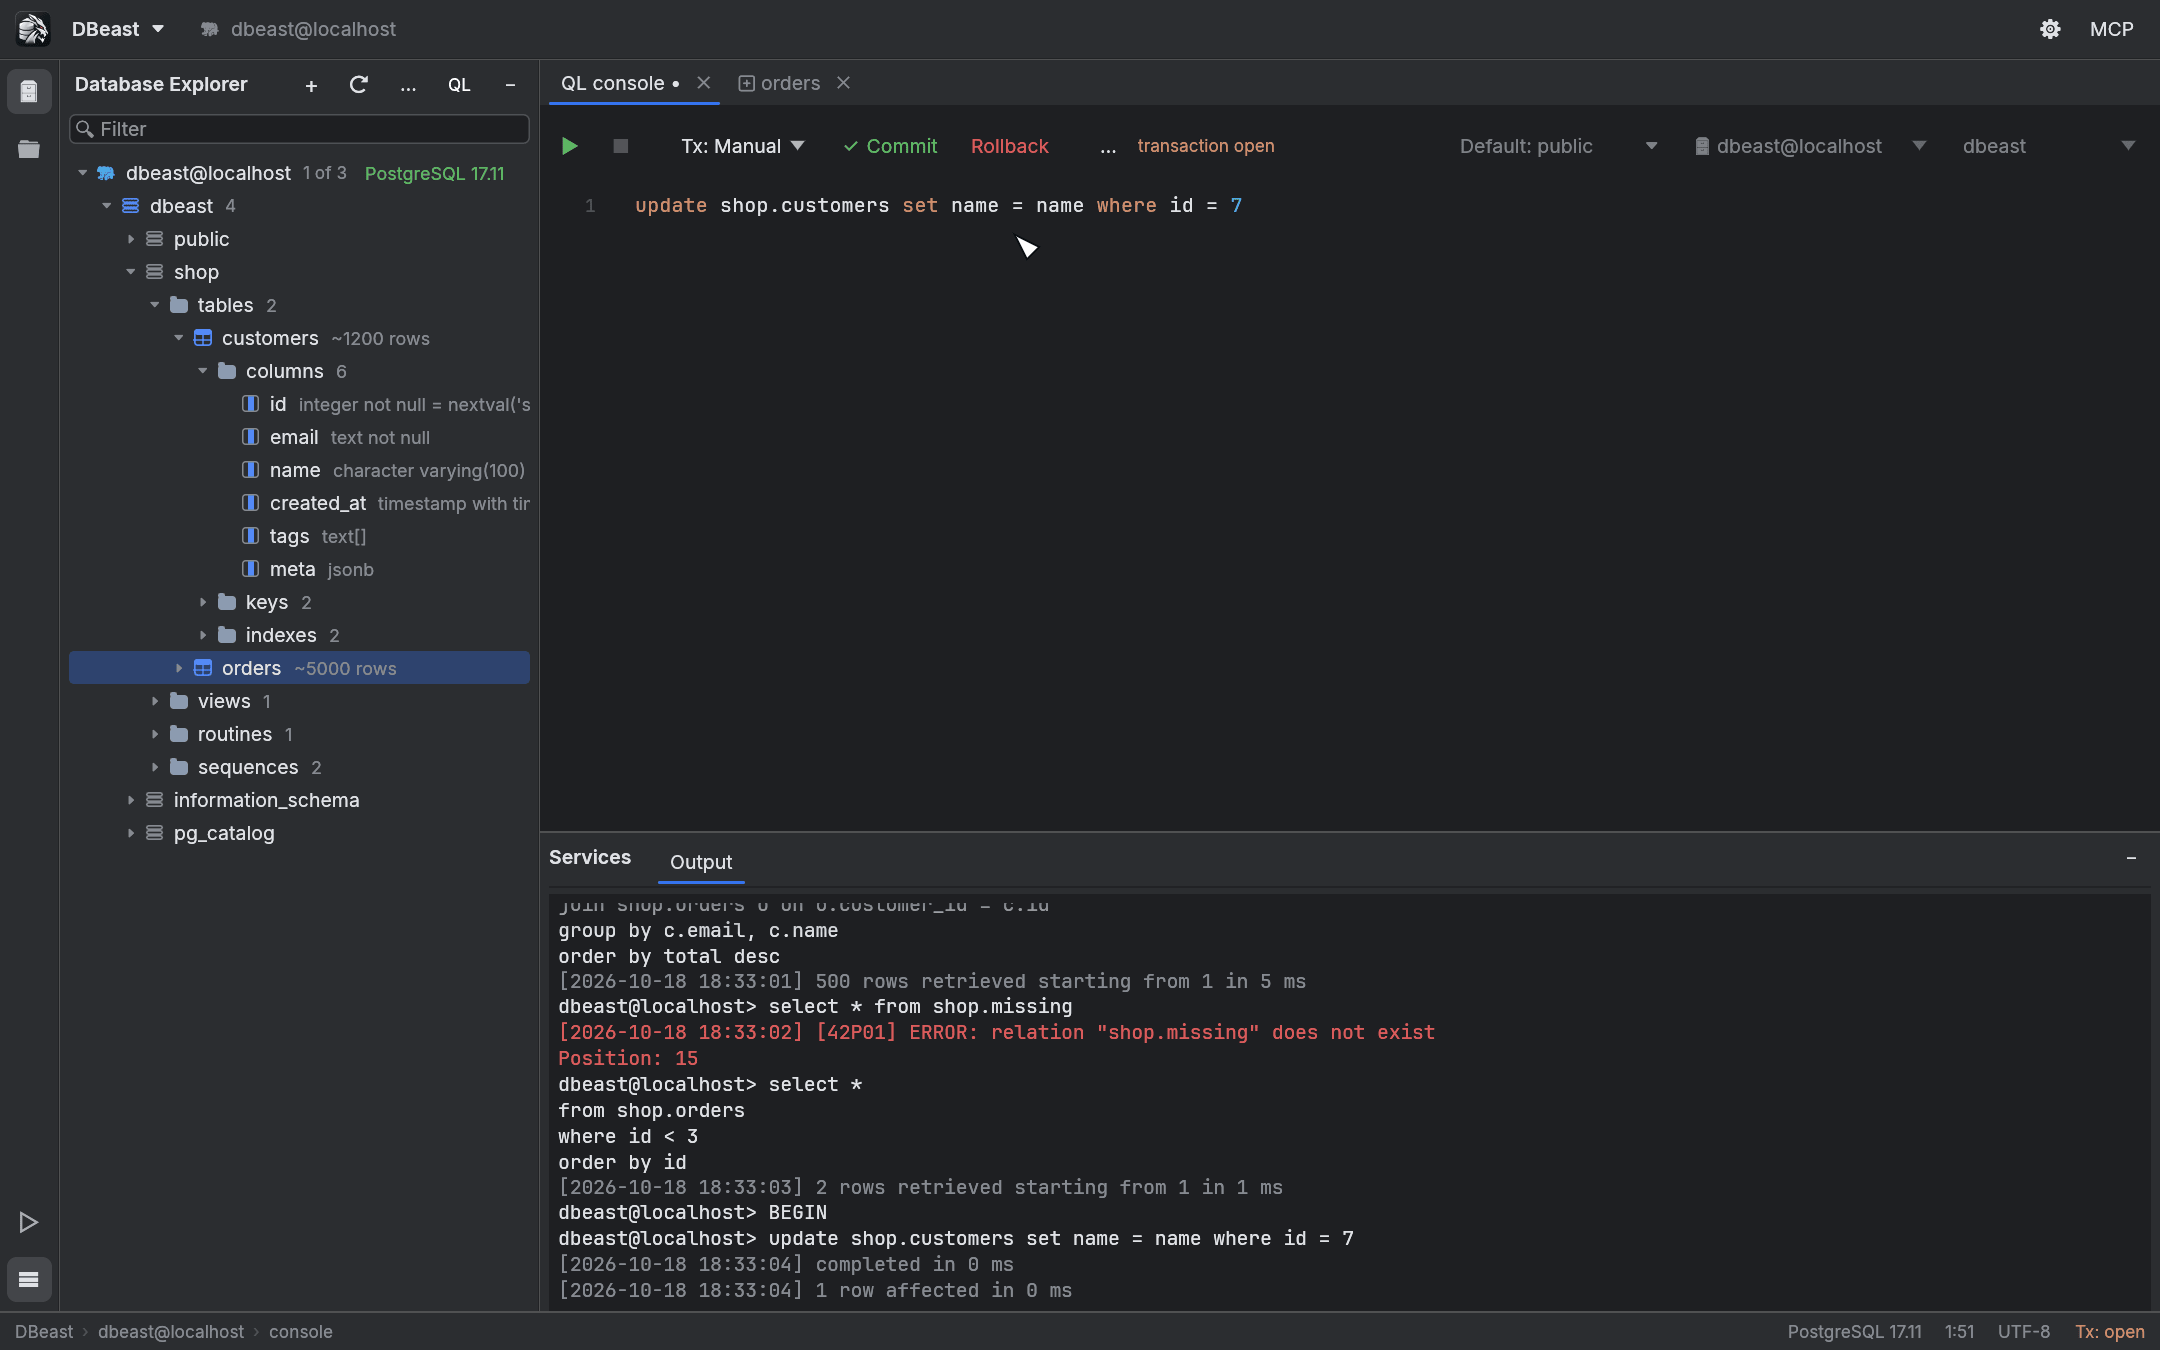Toggle the services panel sidebar icon

click(29, 1279)
